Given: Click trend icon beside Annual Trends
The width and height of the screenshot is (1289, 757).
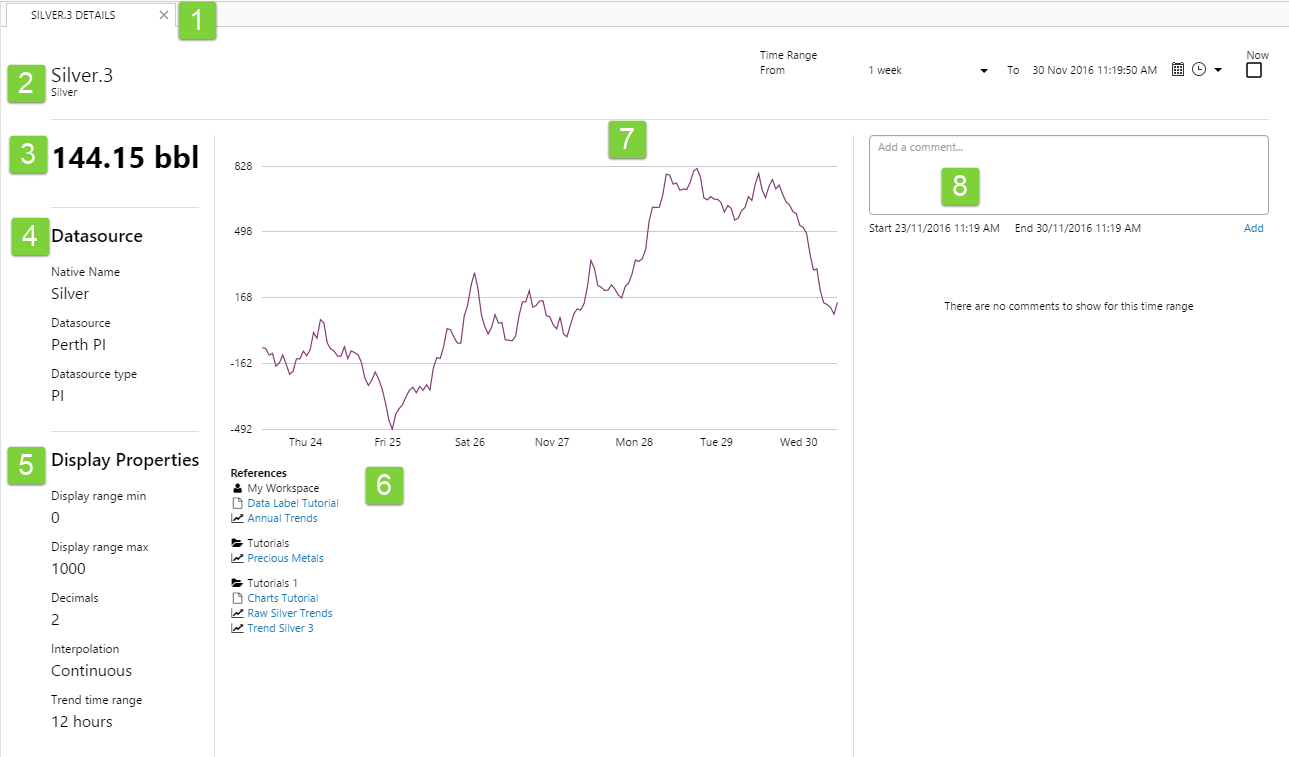Looking at the screenshot, I should click(x=237, y=518).
